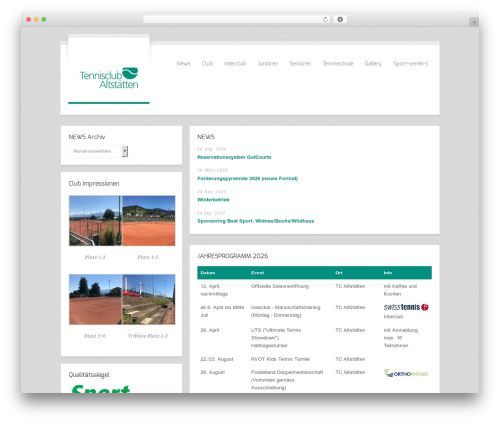Open the Gallery menu item

pyautogui.click(x=373, y=63)
